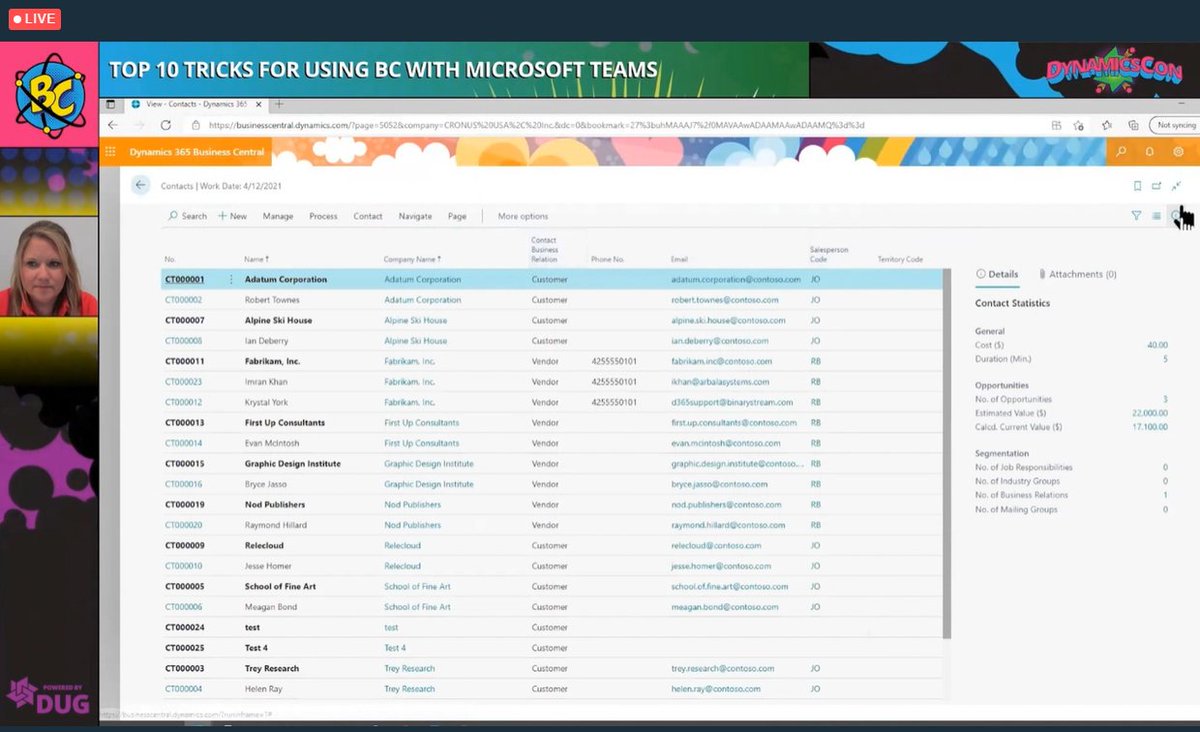This screenshot has width=1200, height=732.
Task: Click the Salesperson Code column header
Action: click(829, 254)
